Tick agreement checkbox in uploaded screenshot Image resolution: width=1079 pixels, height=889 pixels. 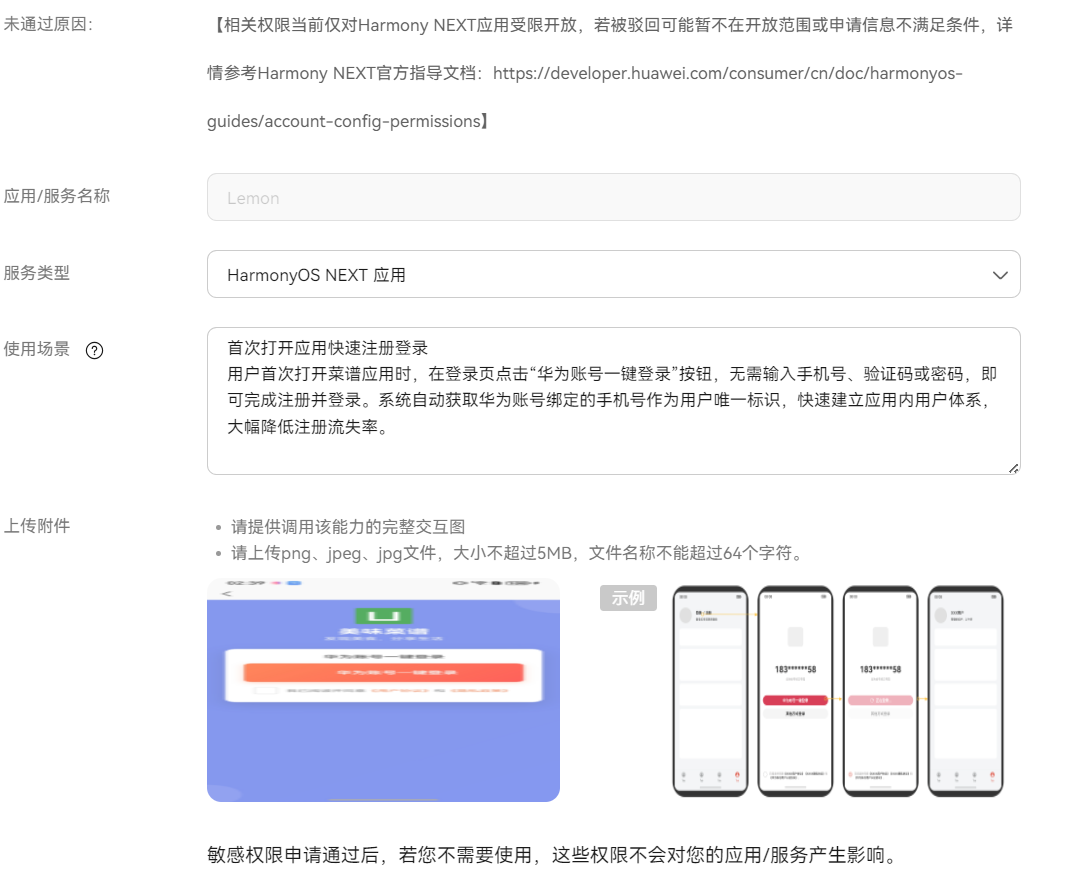264,691
